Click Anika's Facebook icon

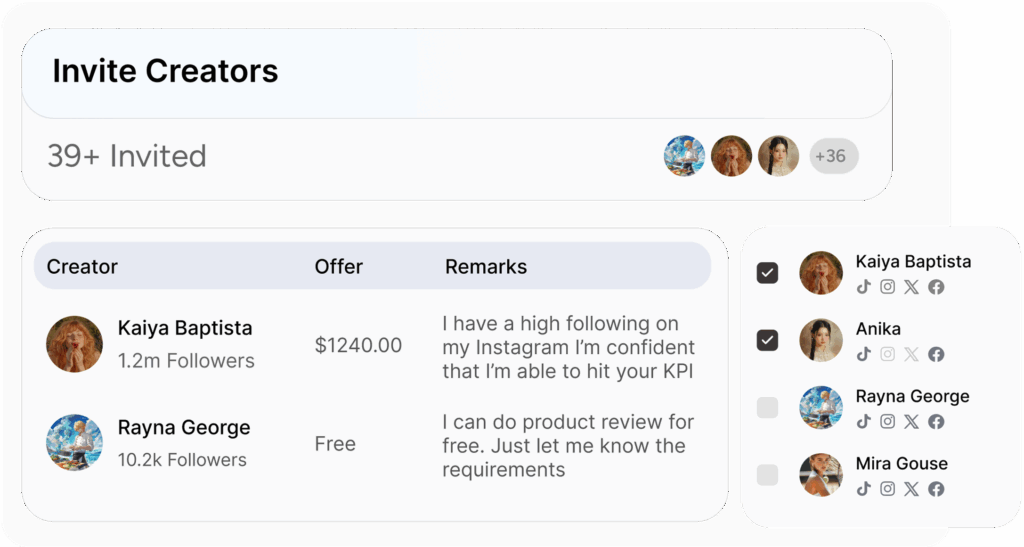pyautogui.click(x=936, y=354)
